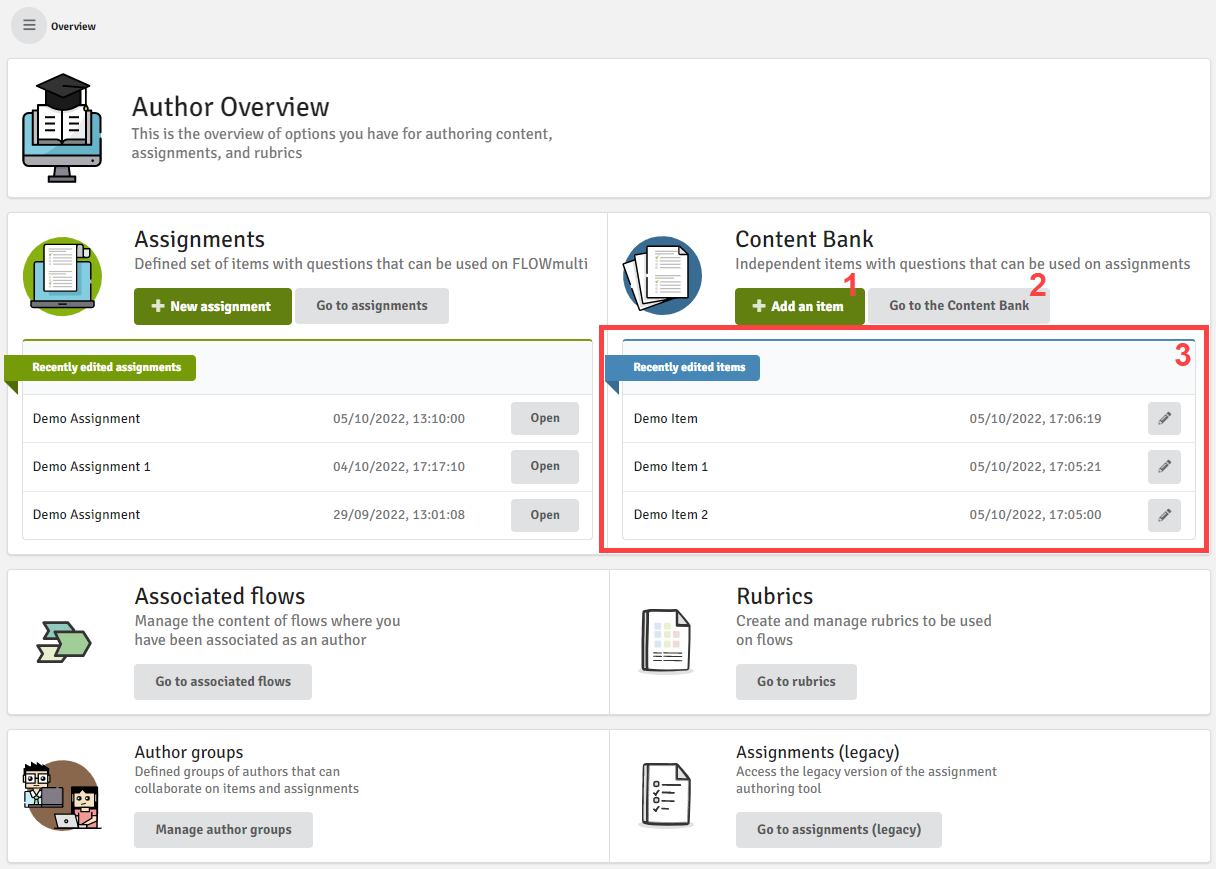Go to the Content Bank
1216x869 pixels.
click(x=959, y=306)
